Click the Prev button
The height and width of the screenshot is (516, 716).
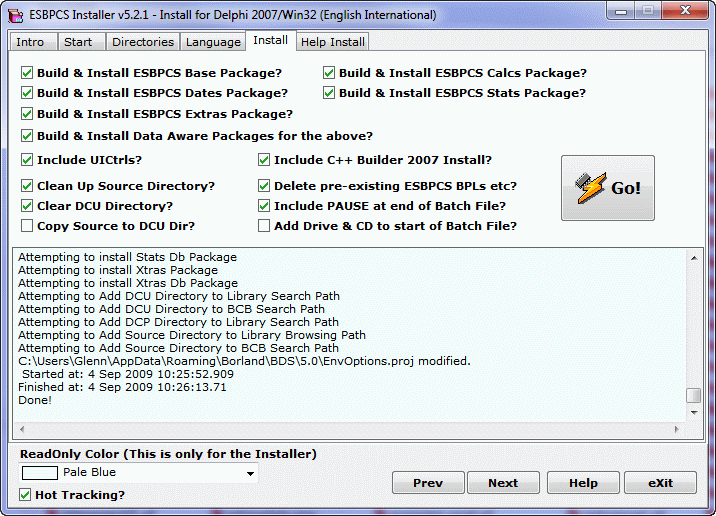pyautogui.click(x=428, y=483)
